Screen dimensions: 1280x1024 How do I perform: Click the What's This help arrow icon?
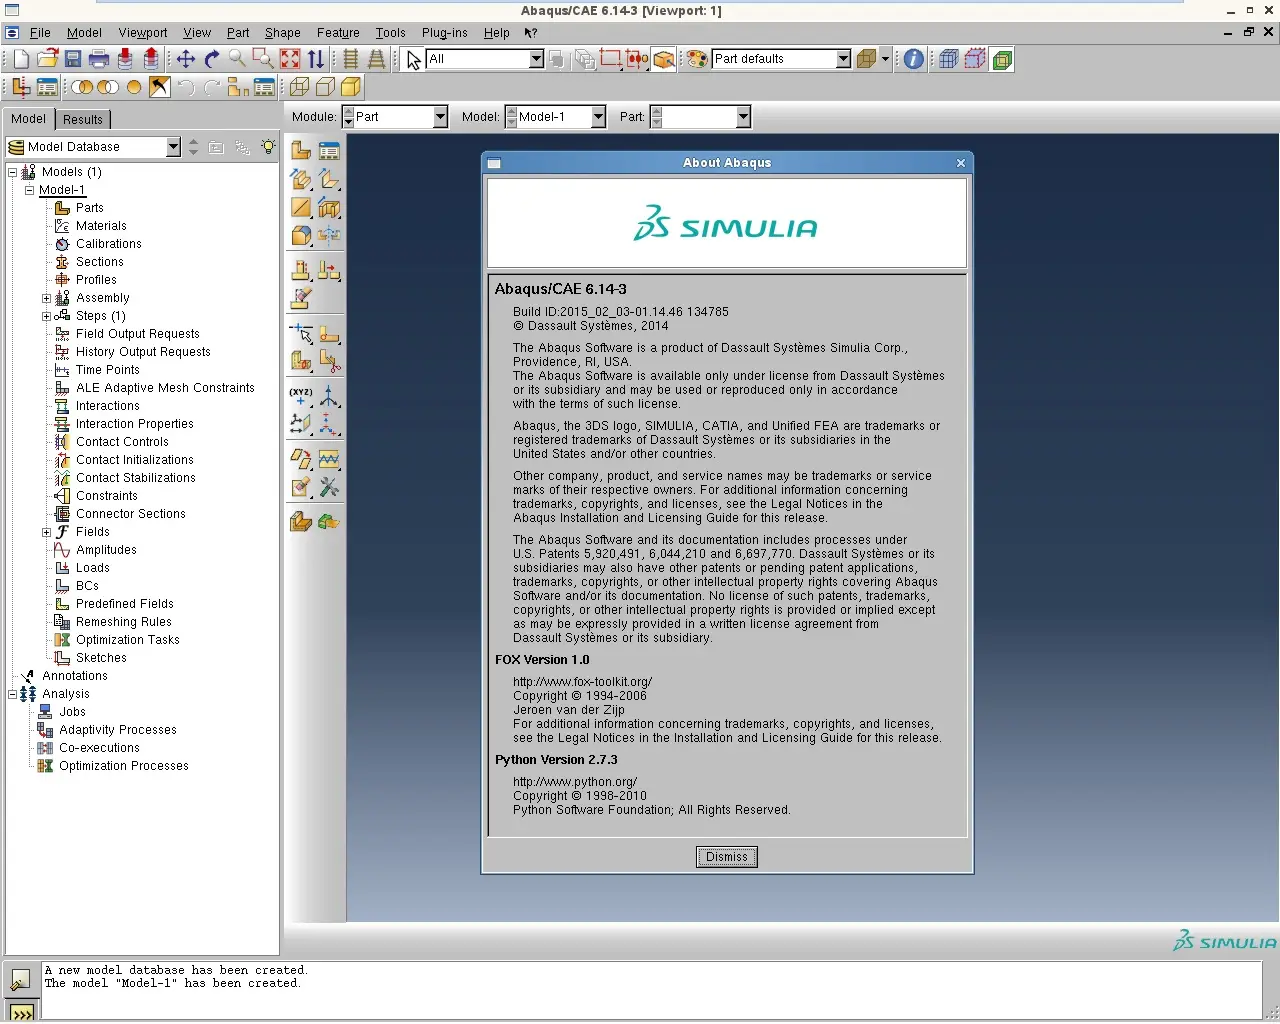pos(531,33)
